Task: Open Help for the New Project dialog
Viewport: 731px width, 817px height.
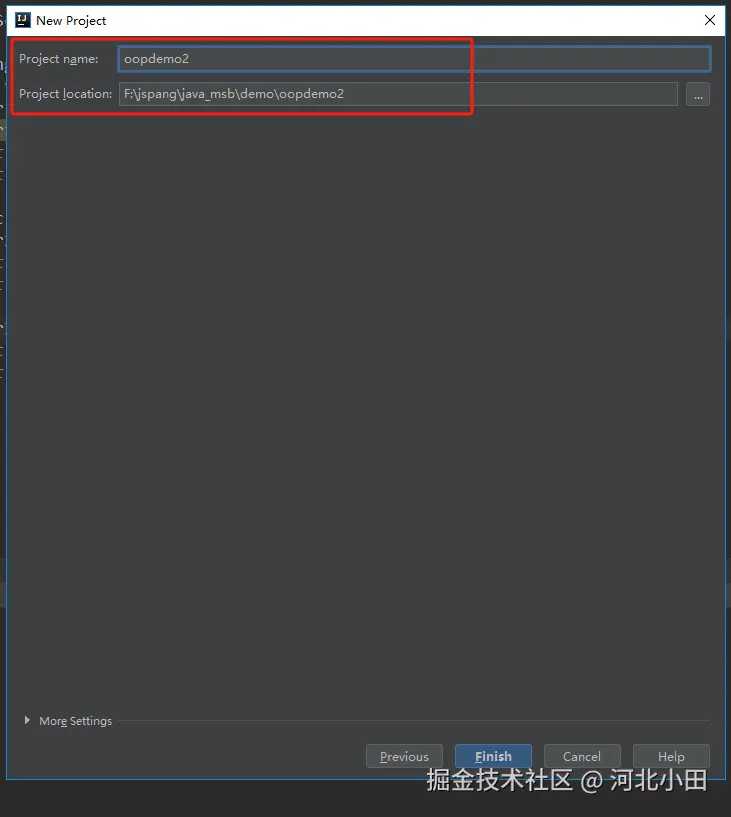Action: (671, 756)
